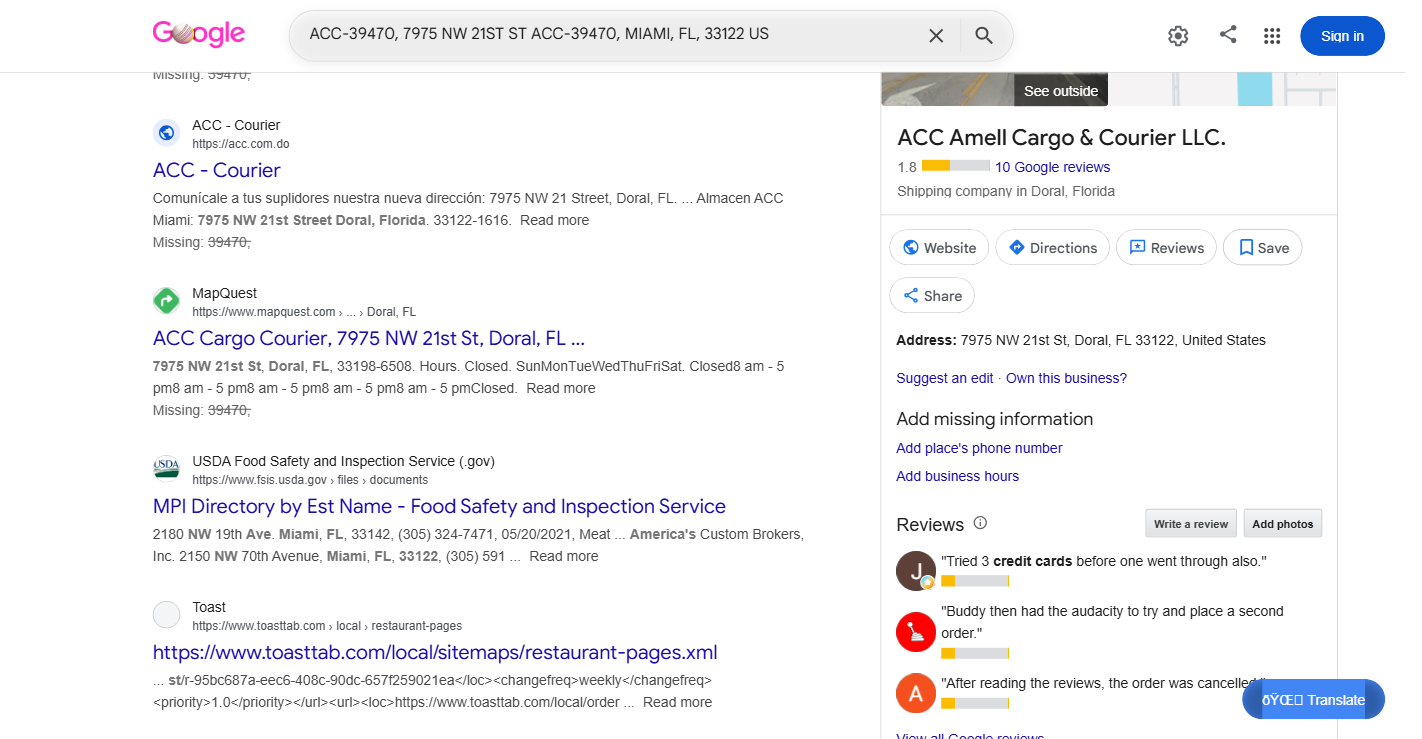Open the 10 Google reviews link
The image size is (1422, 739).
click(1052, 167)
